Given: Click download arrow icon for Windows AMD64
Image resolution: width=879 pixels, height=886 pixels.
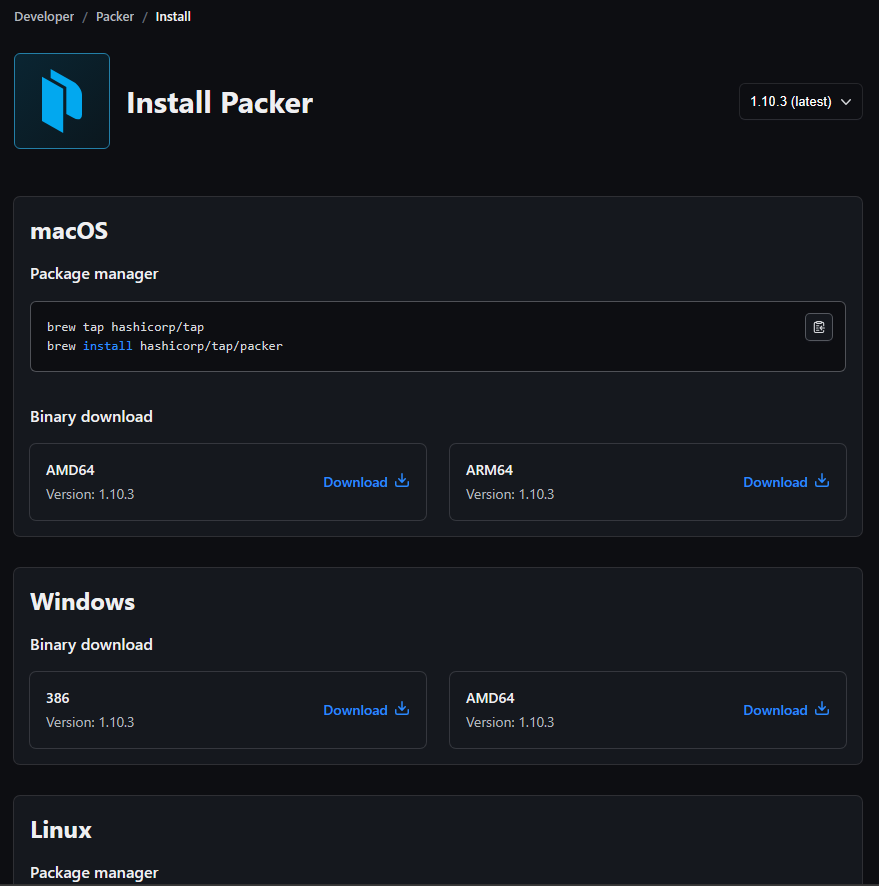Looking at the screenshot, I should tap(822, 709).
